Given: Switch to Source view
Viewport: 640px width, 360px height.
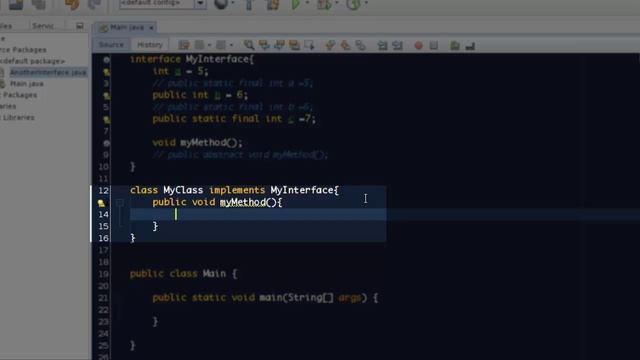Looking at the screenshot, I should pyautogui.click(x=111, y=45).
